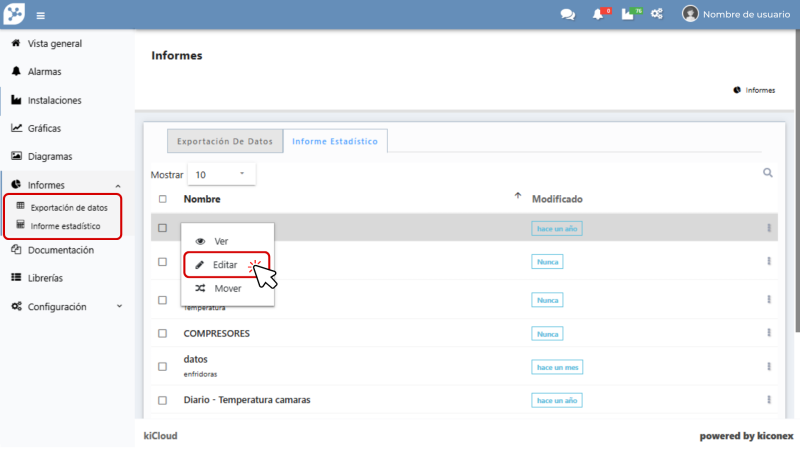Select Mover in the context menu
This screenshot has width=800, height=450.
tap(227, 288)
